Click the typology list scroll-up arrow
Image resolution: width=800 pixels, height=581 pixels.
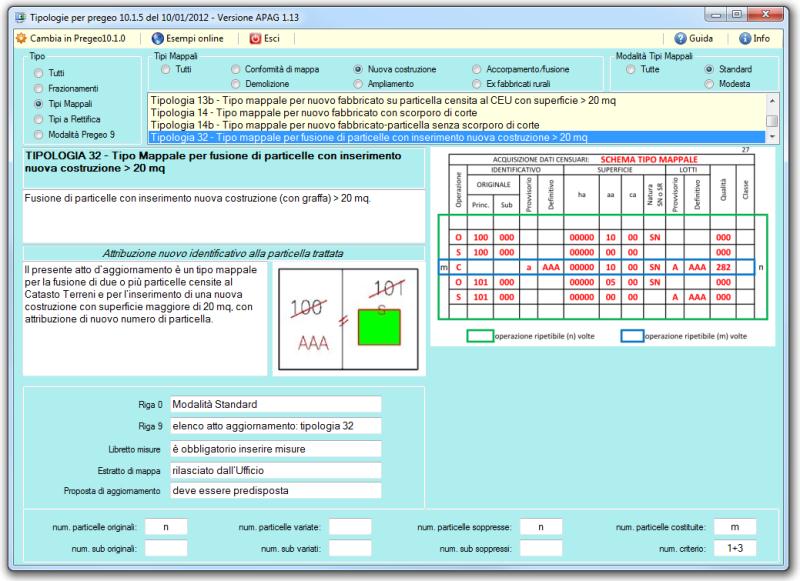tap(772, 101)
